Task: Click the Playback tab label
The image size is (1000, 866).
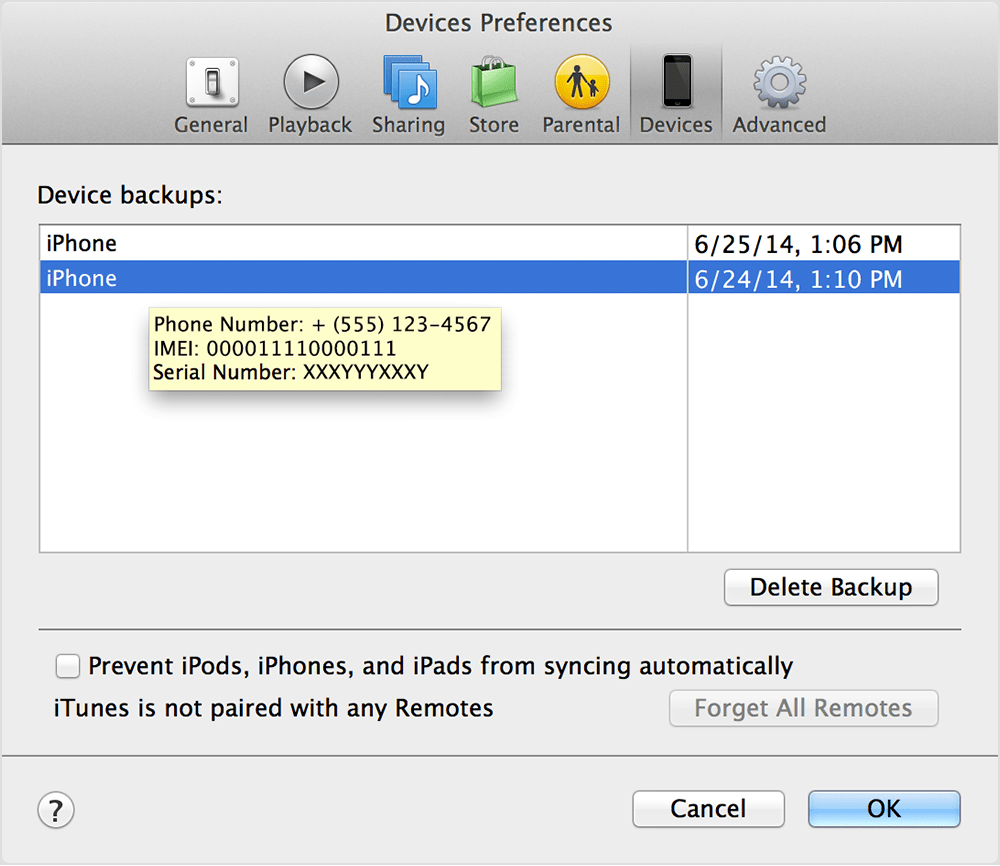Action: point(310,125)
